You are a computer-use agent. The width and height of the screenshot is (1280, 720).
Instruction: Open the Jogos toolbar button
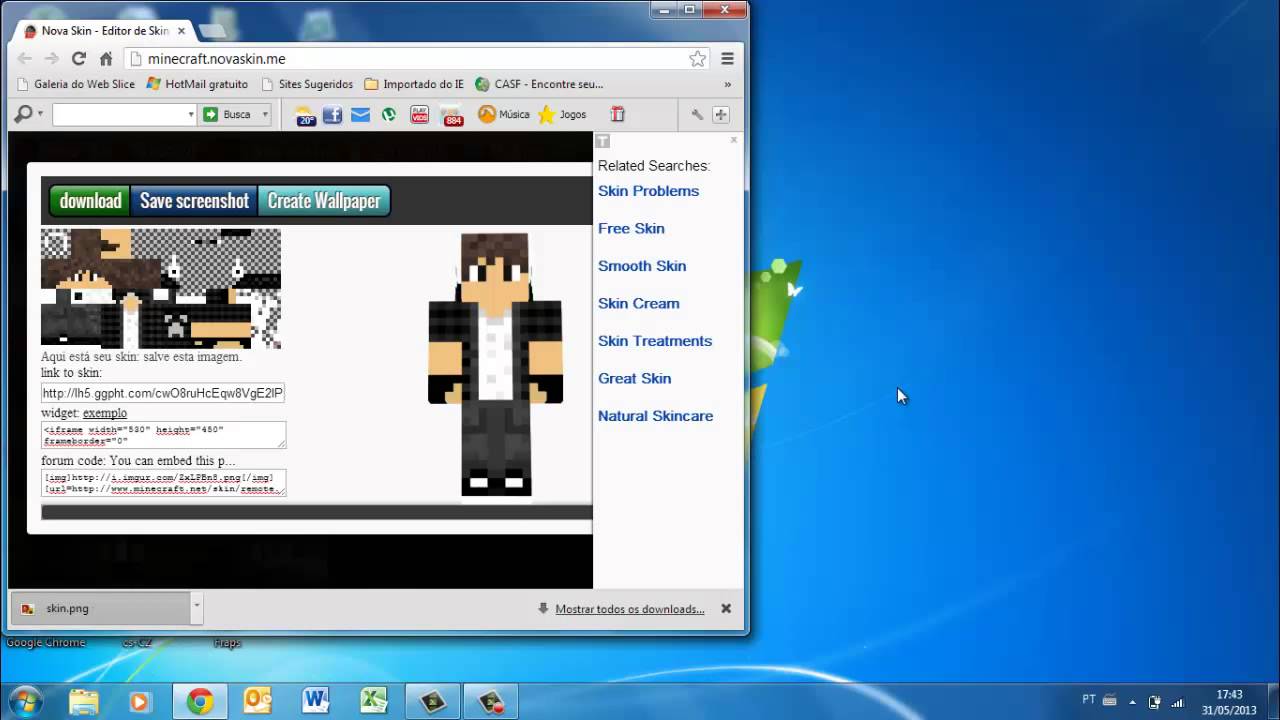pos(563,115)
